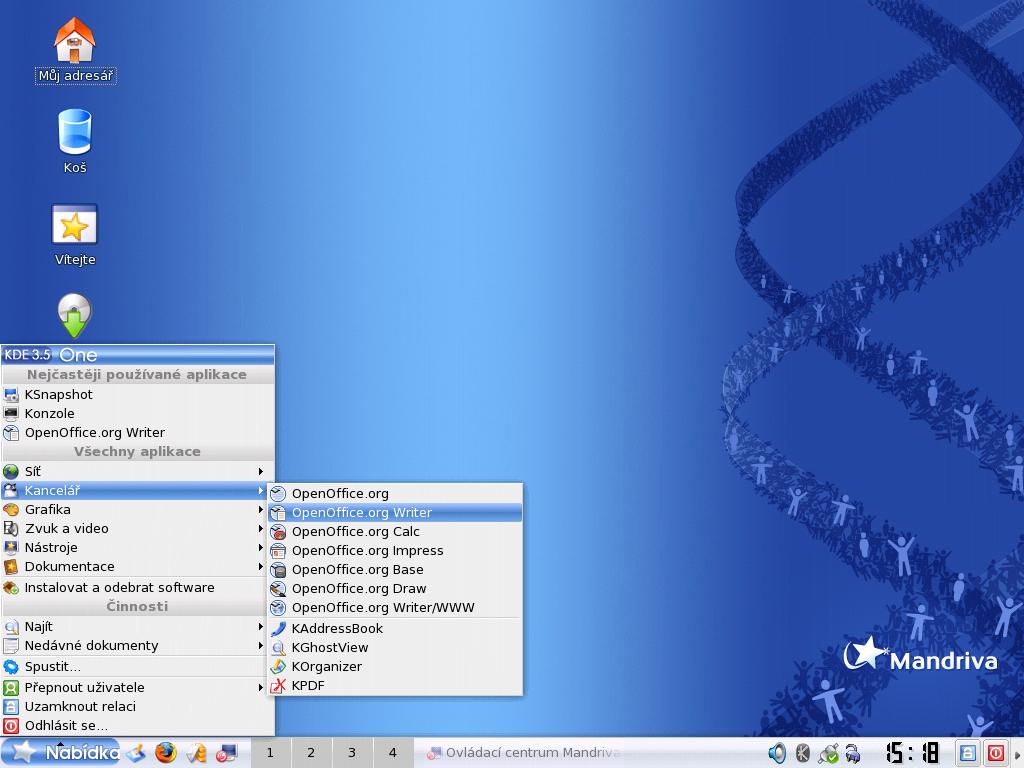
Task: Click the desktop access icon beside Nabídka
Action: tap(136, 753)
